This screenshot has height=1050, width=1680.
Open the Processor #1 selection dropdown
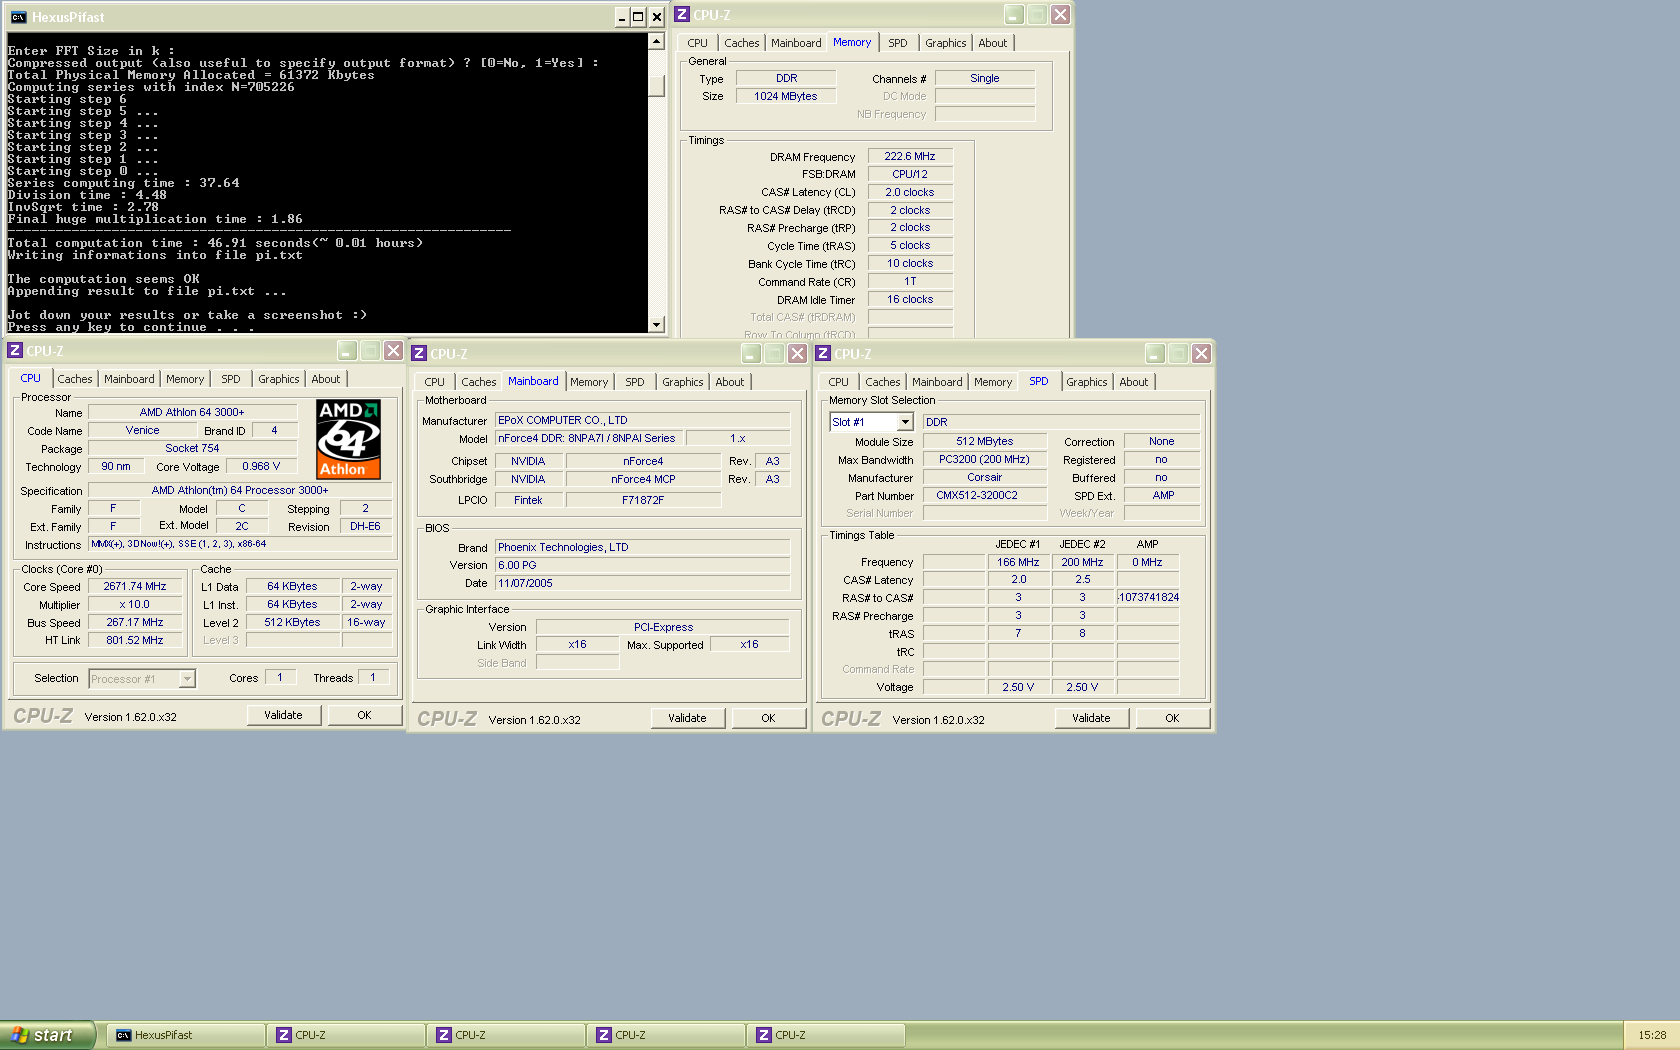click(x=186, y=679)
